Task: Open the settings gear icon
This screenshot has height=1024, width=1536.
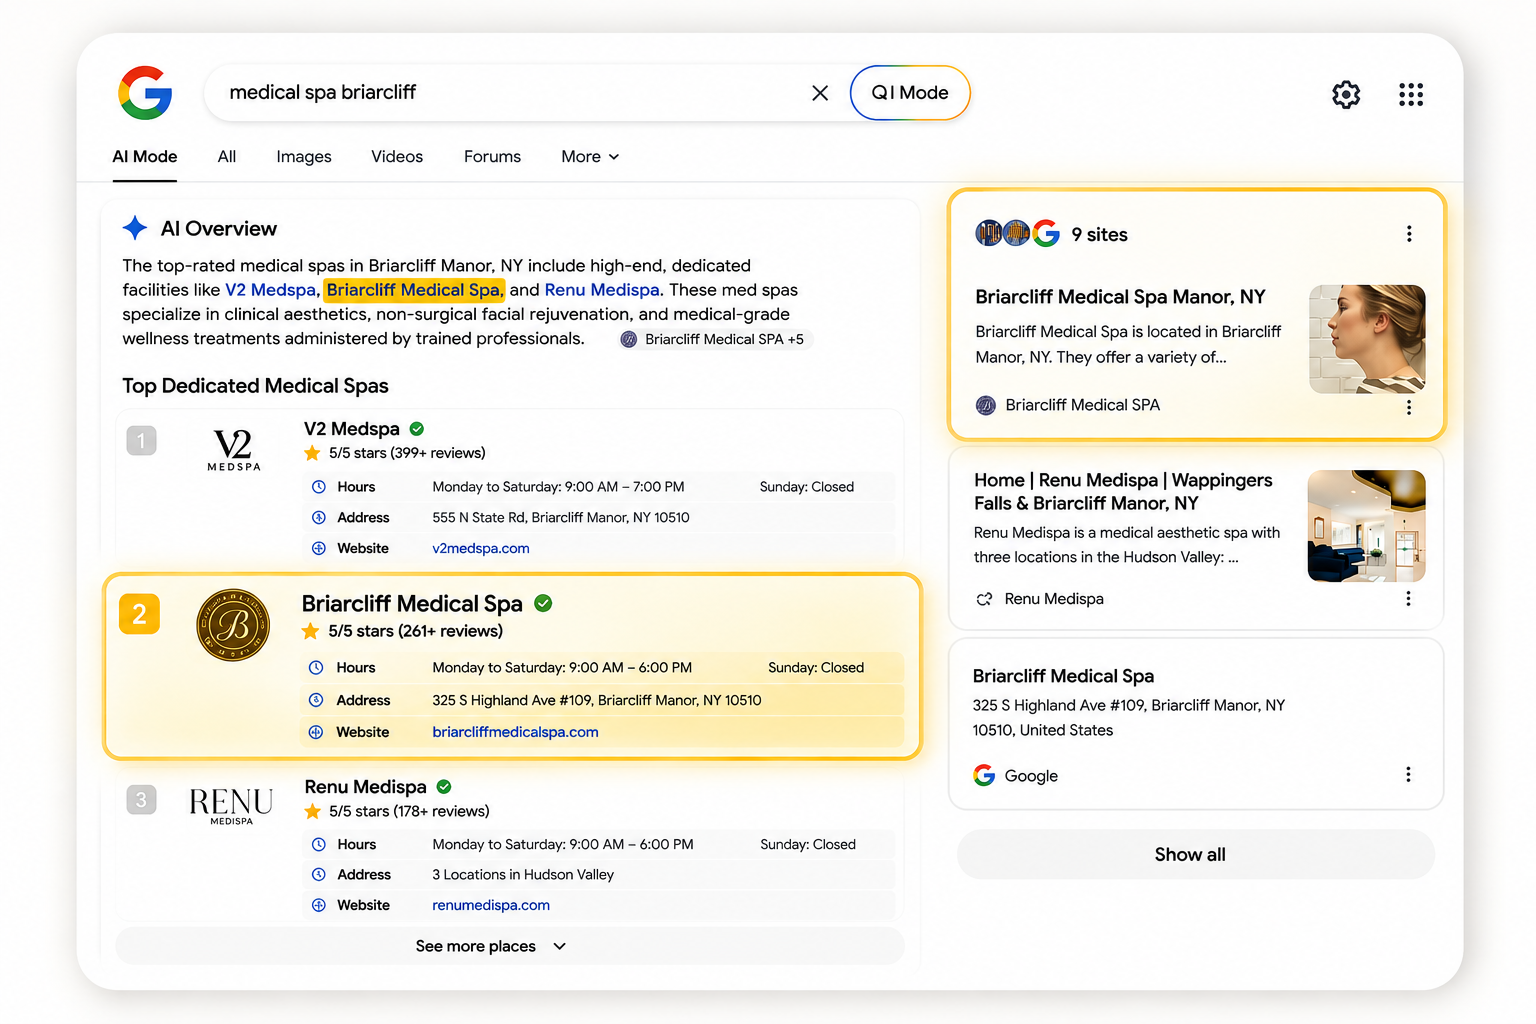Action: [1346, 94]
